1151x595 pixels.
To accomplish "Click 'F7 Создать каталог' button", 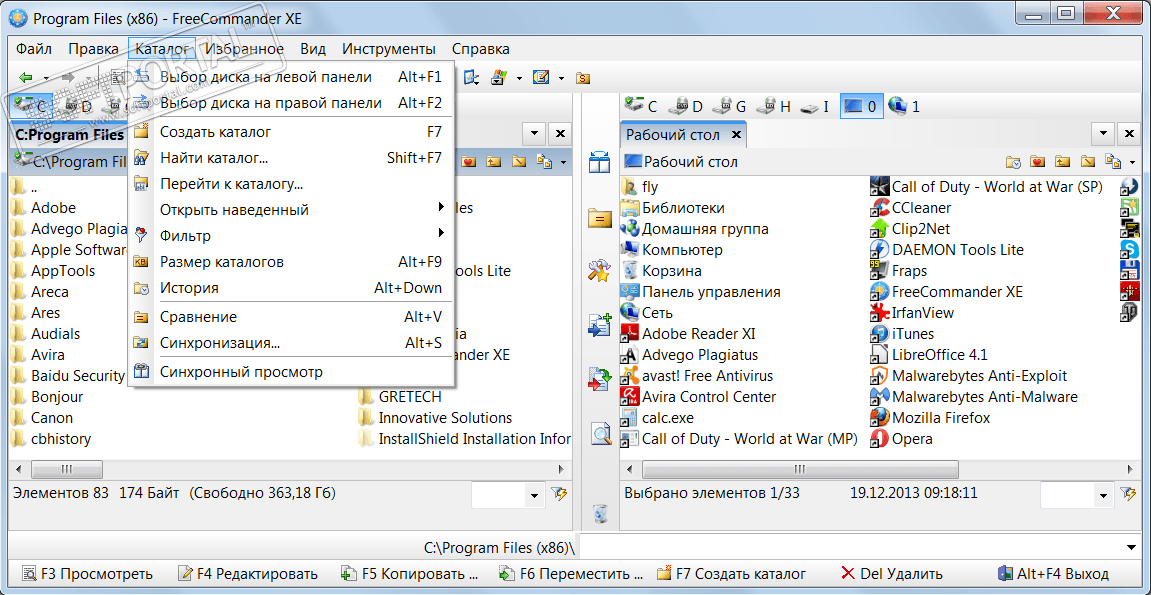I will (732, 574).
